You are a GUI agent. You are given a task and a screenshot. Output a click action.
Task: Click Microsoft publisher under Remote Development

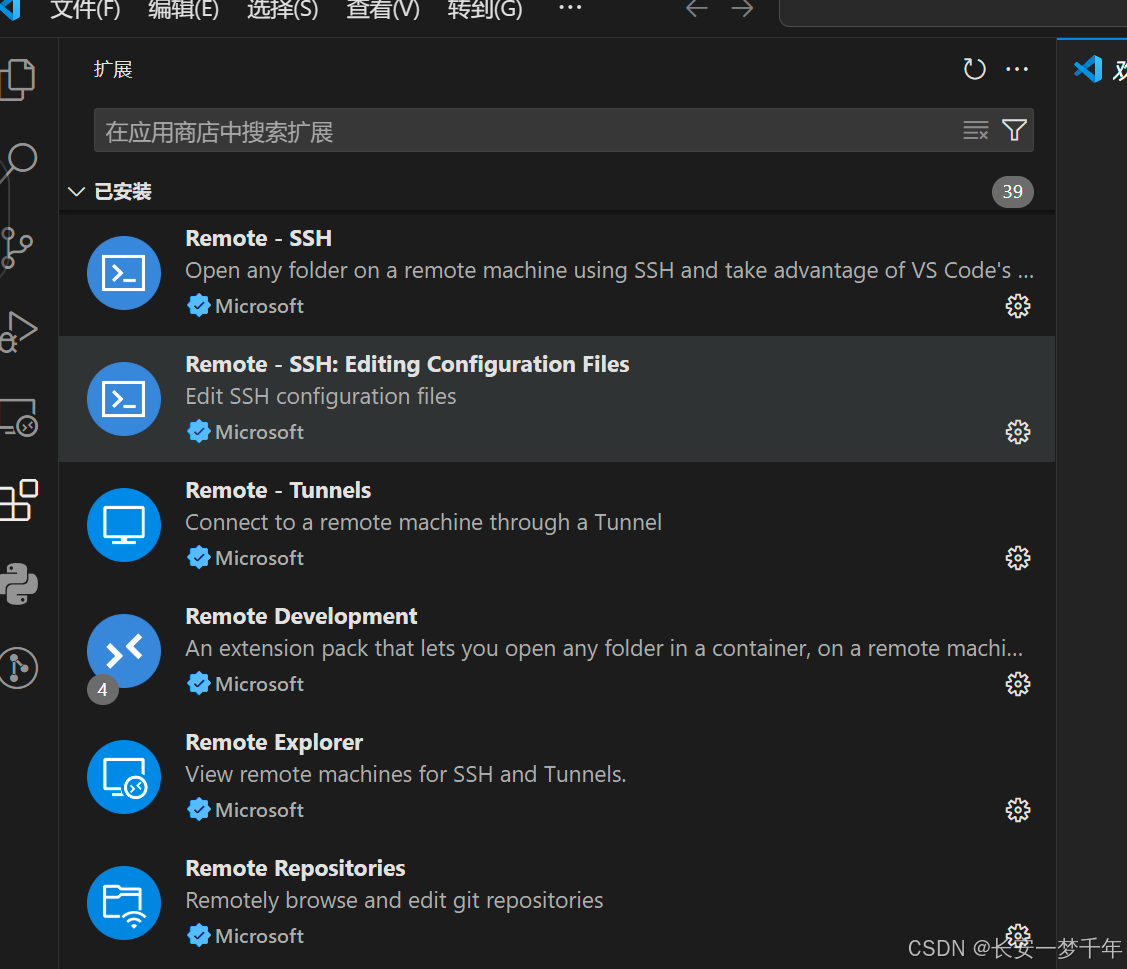[259, 684]
